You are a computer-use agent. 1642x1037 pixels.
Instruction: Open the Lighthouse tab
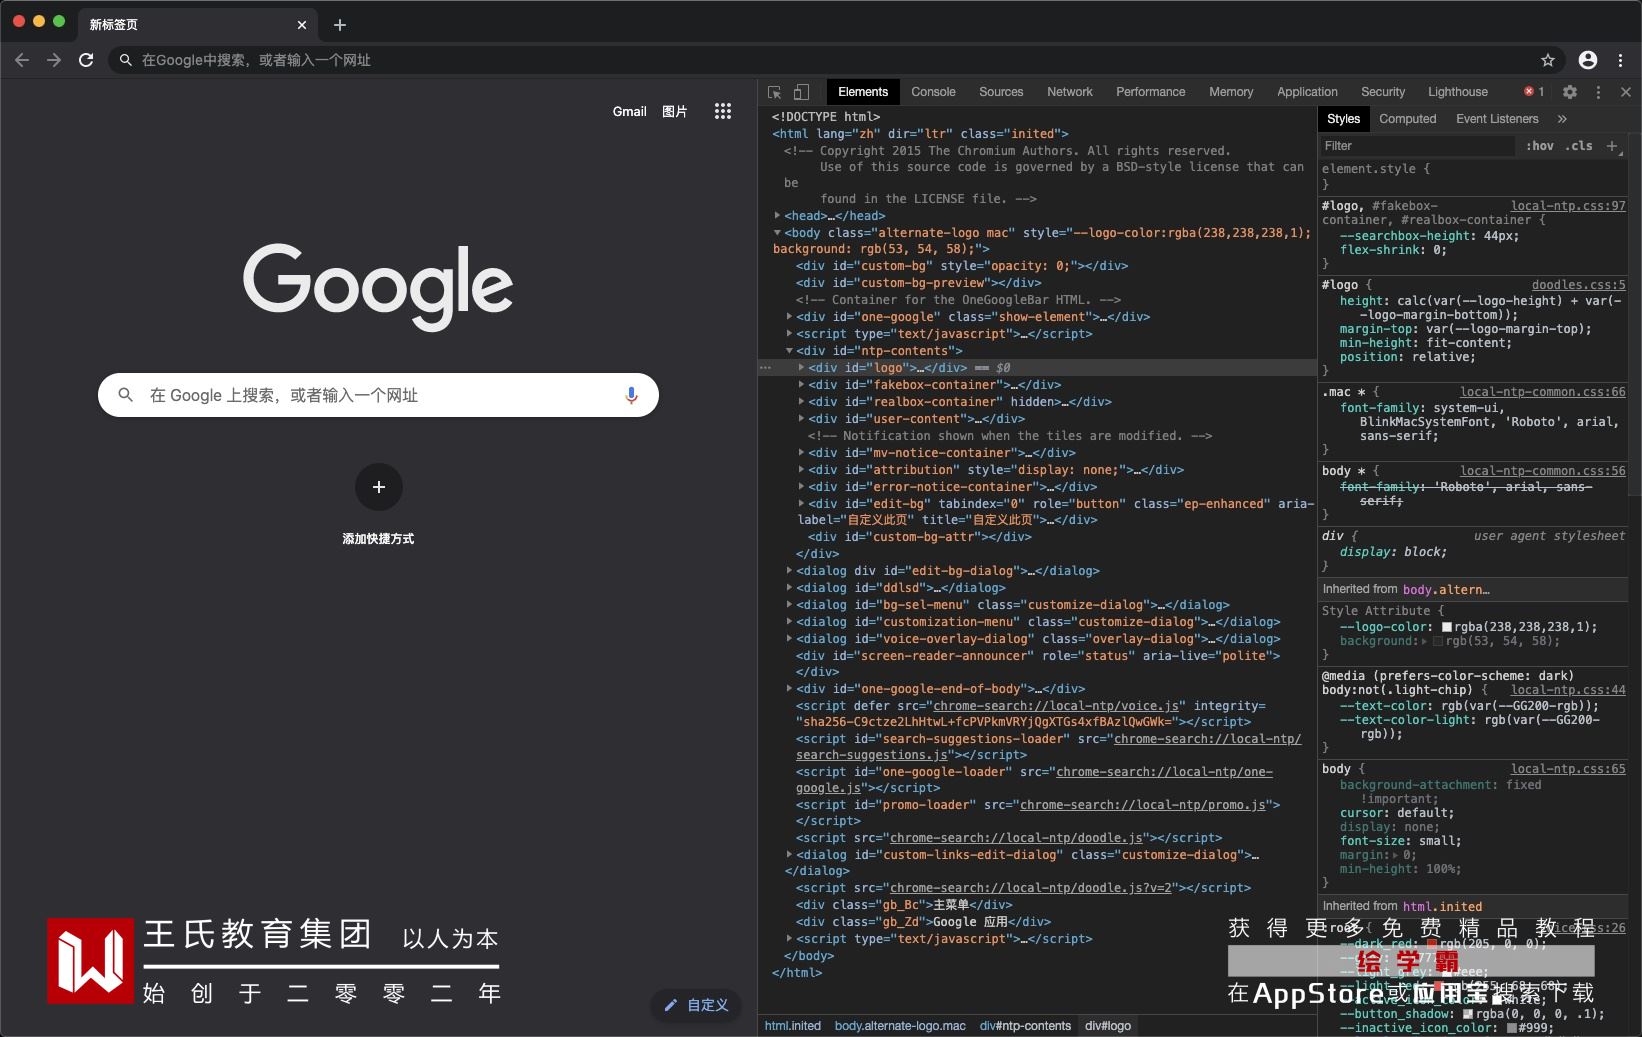1458,92
